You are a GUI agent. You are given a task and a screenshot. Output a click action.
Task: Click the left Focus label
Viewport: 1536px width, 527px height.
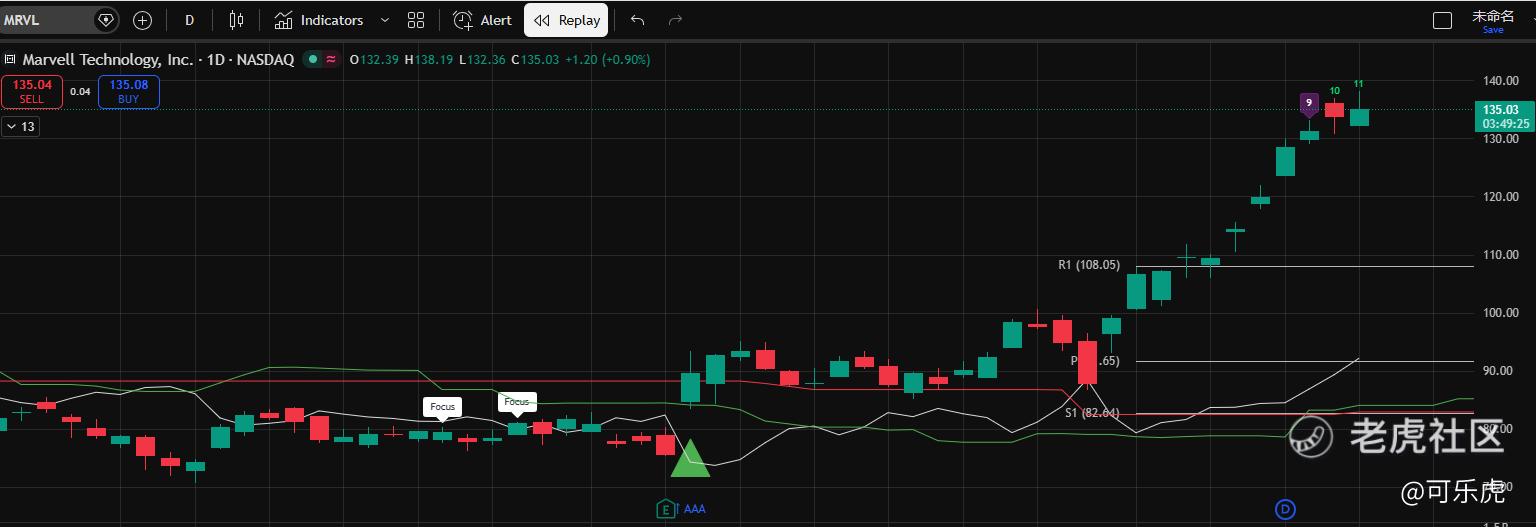tap(443, 407)
